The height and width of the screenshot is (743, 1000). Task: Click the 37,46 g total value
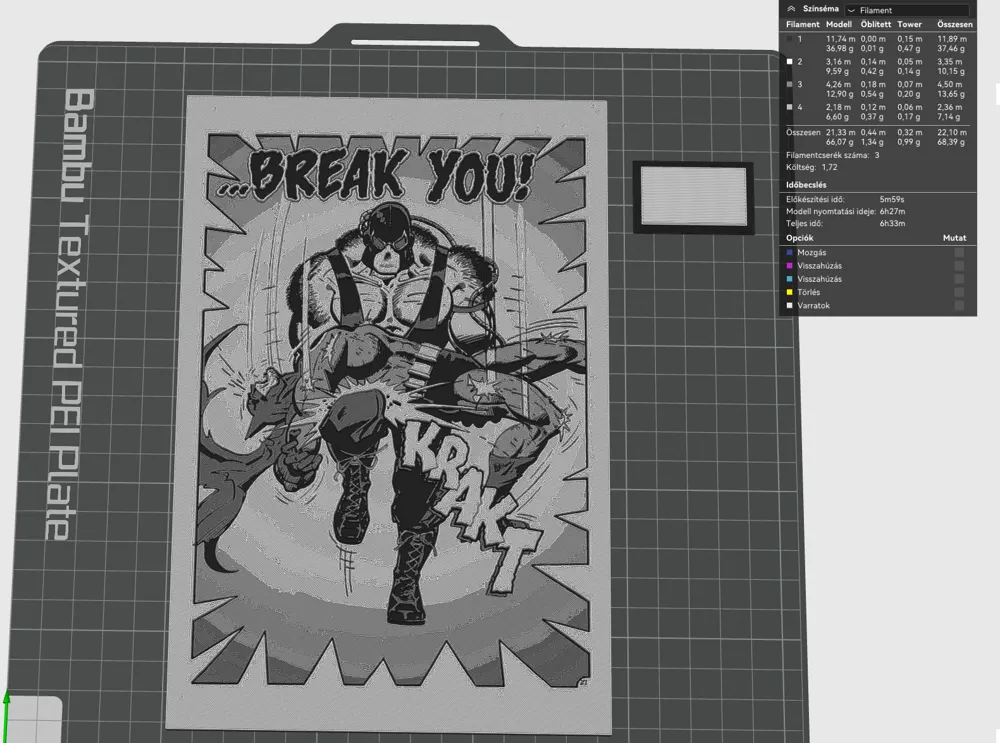pos(951,48)
